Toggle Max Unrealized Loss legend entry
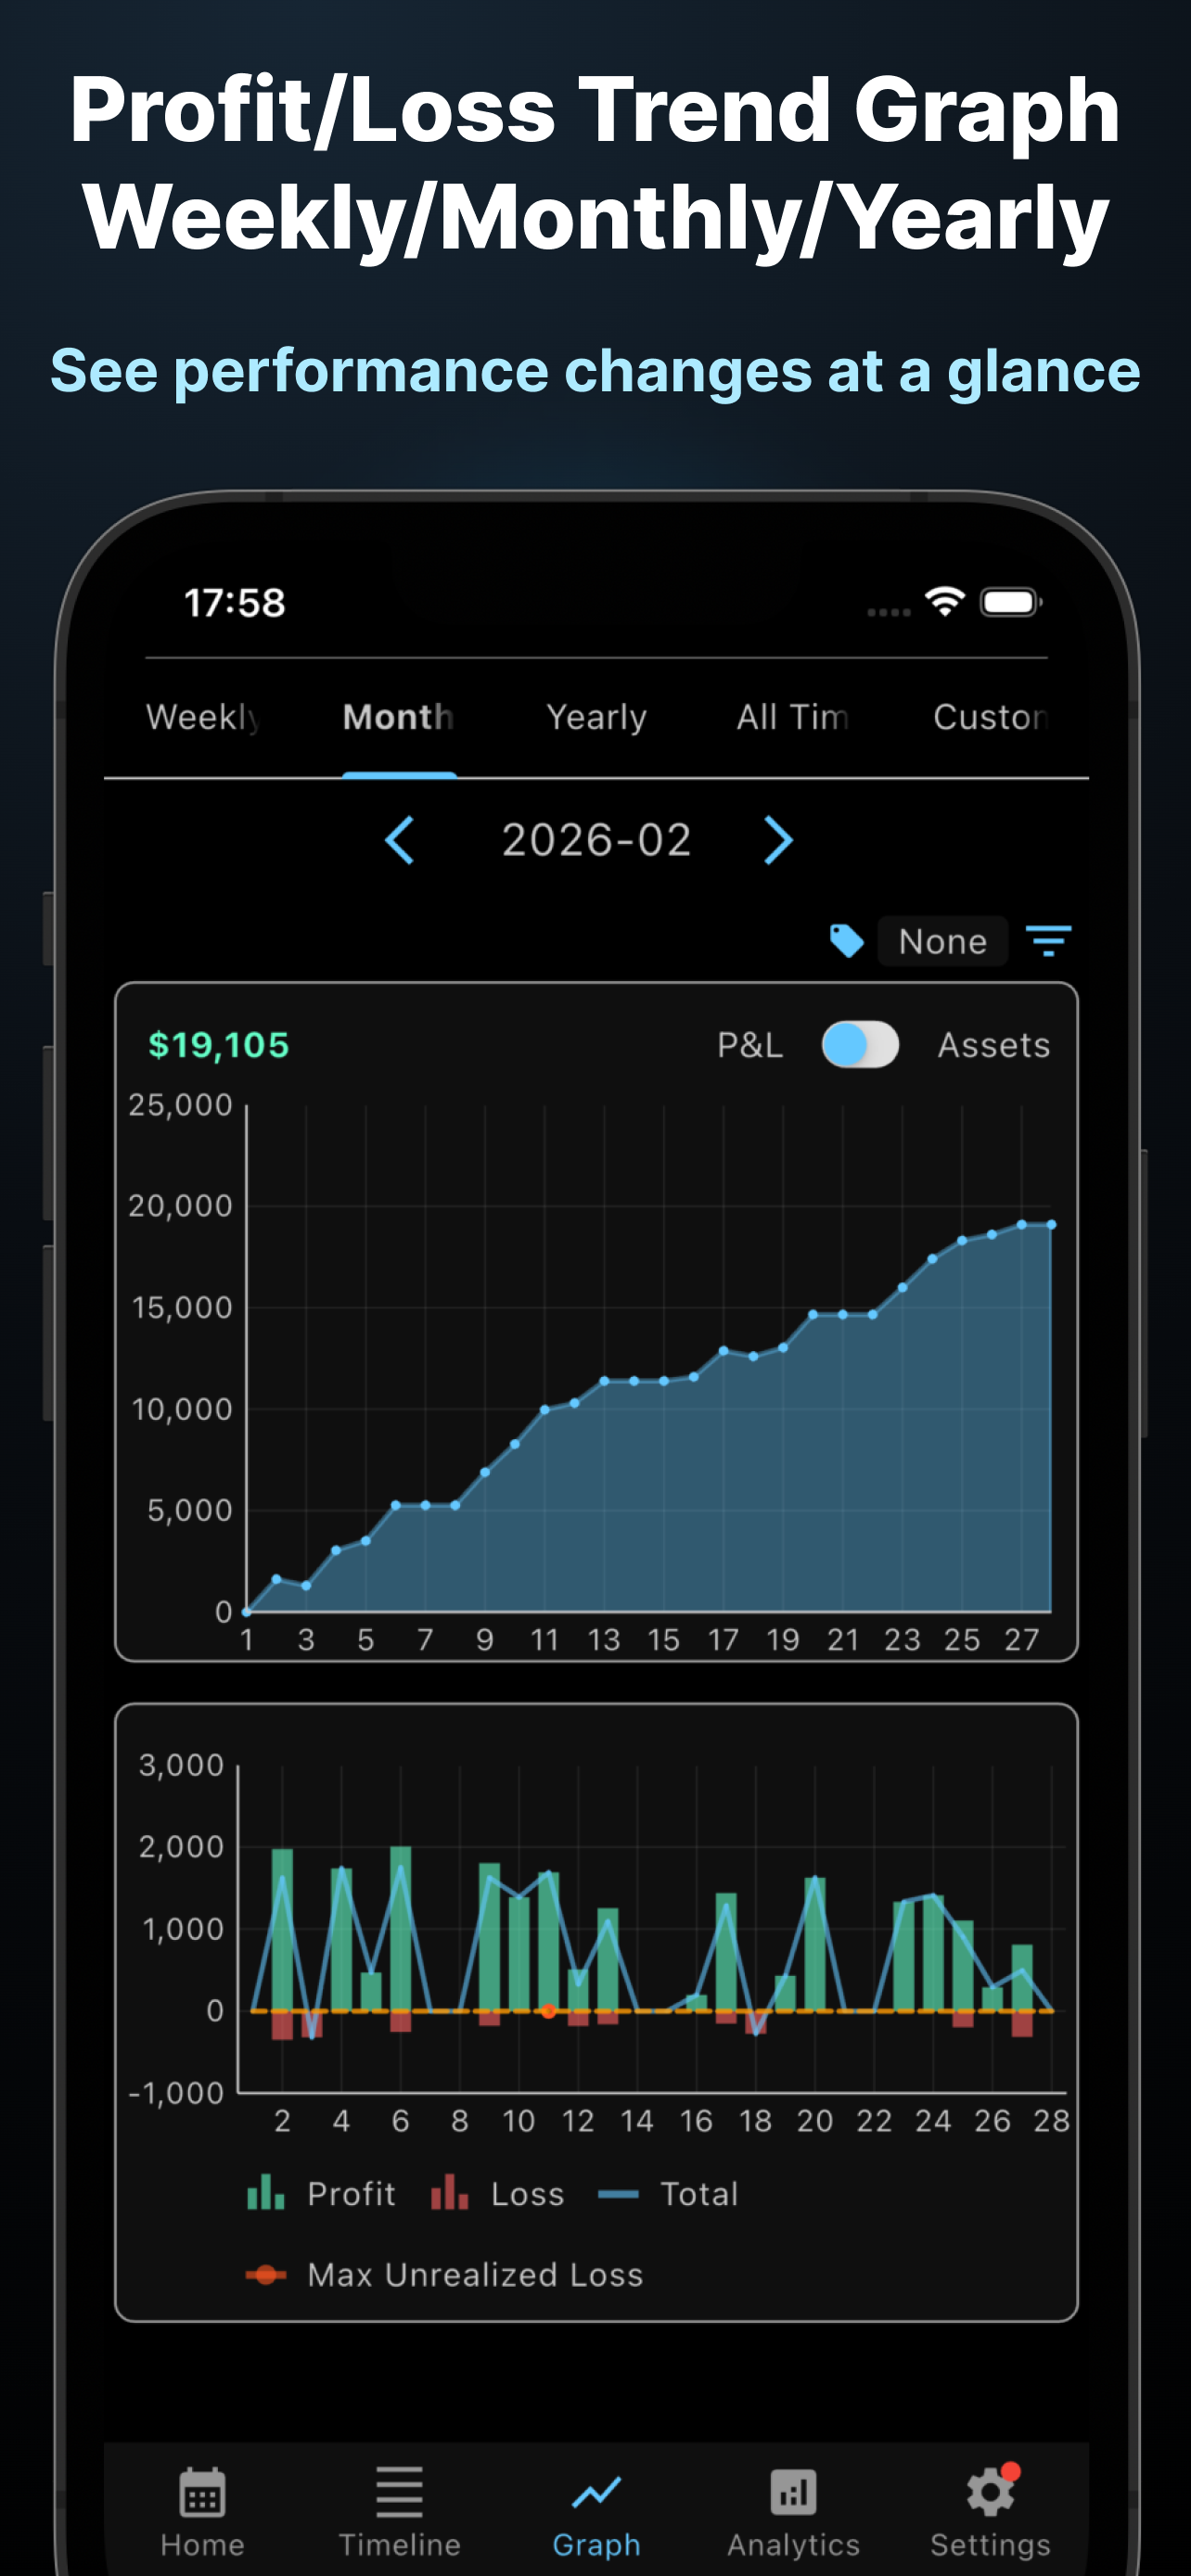This screenshot has width=1191, height=2576. point(444,2275)
